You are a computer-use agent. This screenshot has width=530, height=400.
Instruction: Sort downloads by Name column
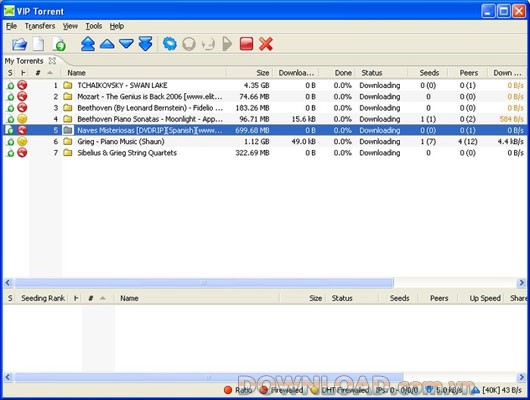tap(76, 73)
